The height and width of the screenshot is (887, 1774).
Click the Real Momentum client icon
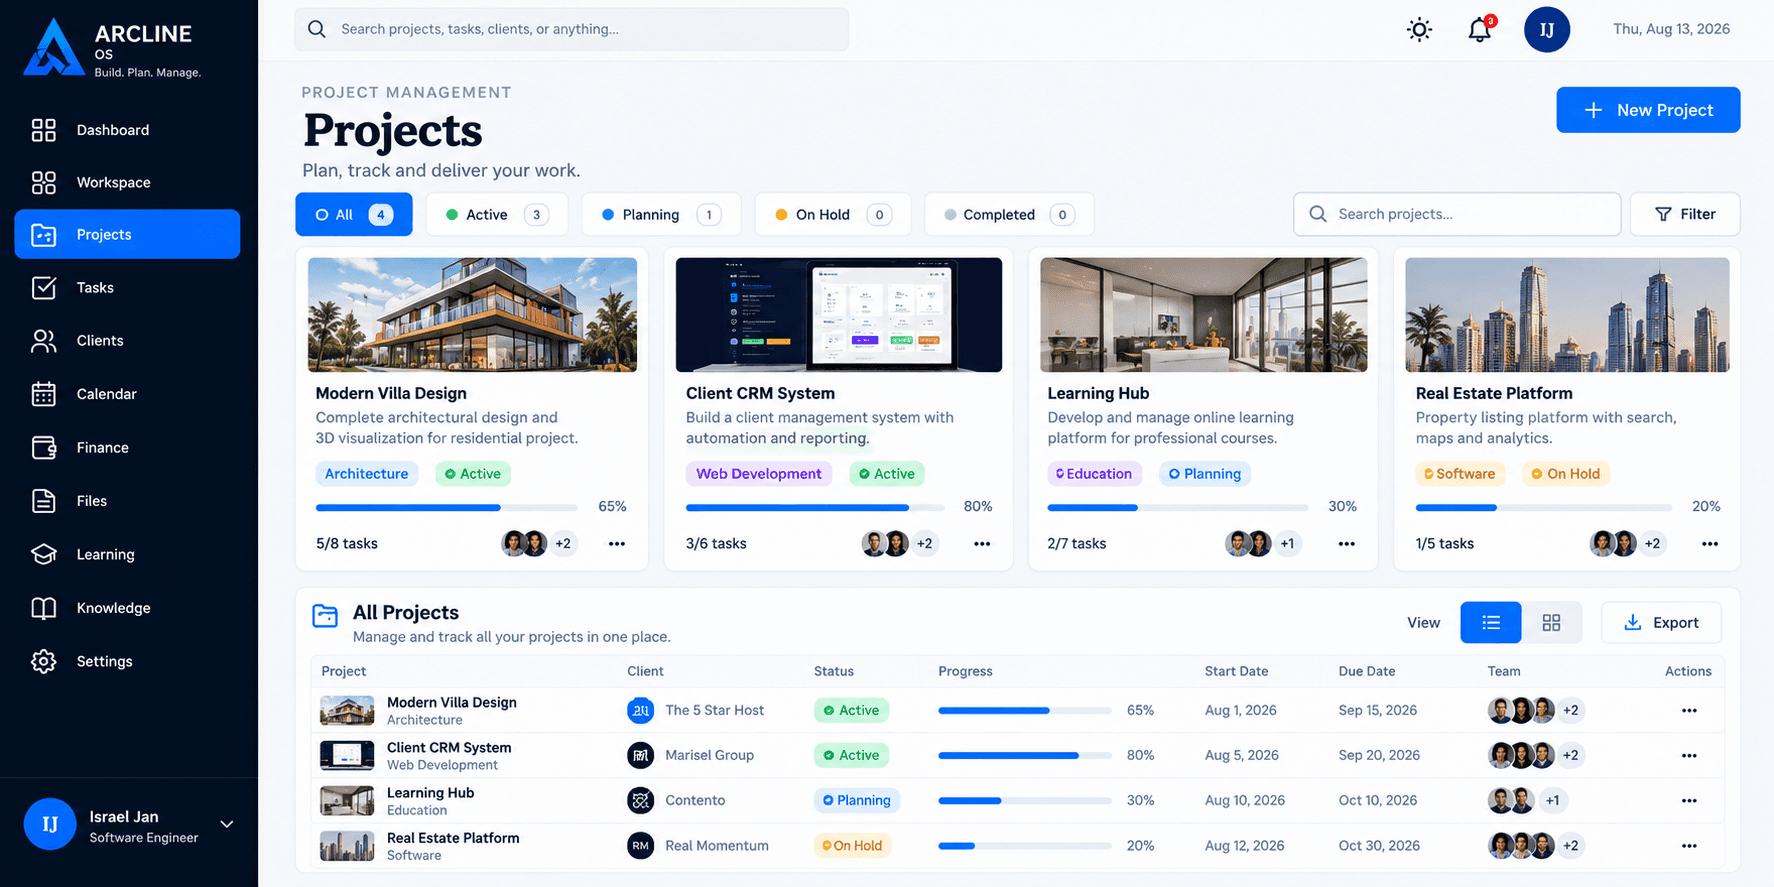[x=640, y=846]
